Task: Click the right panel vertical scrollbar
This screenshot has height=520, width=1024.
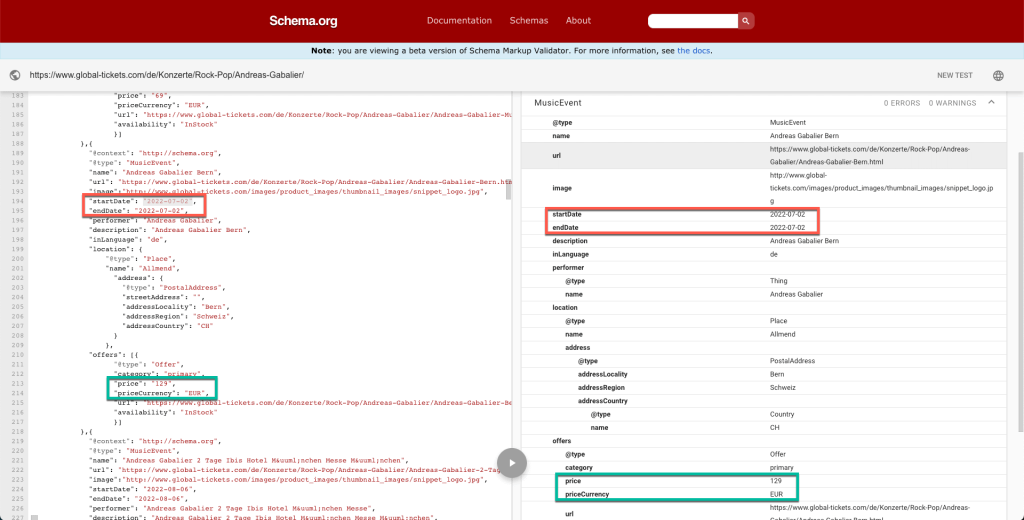Action: pos(1019,294)
